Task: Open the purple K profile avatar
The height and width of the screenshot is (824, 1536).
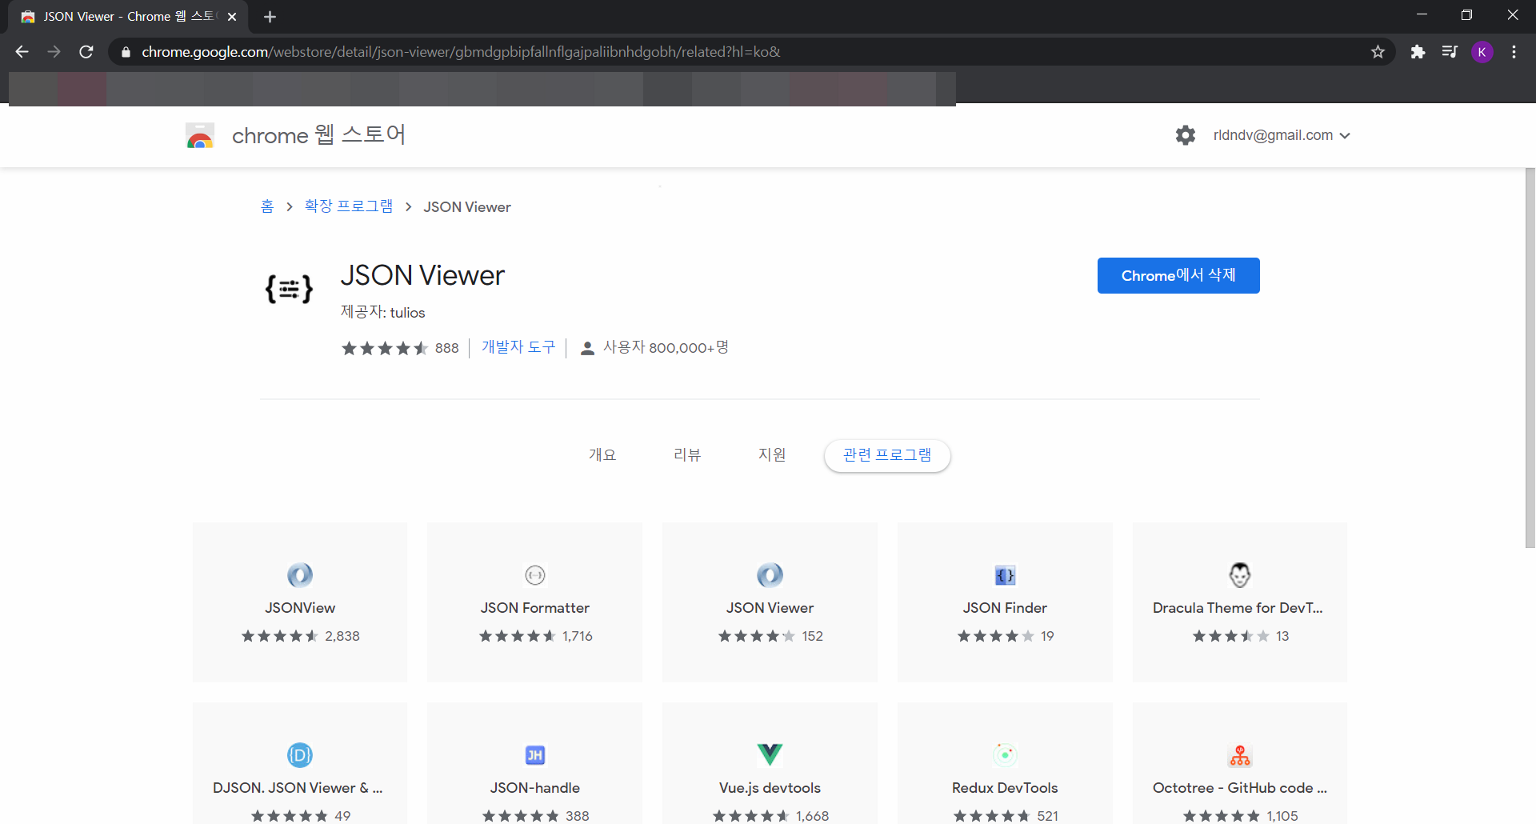Action: (1482, 52)
